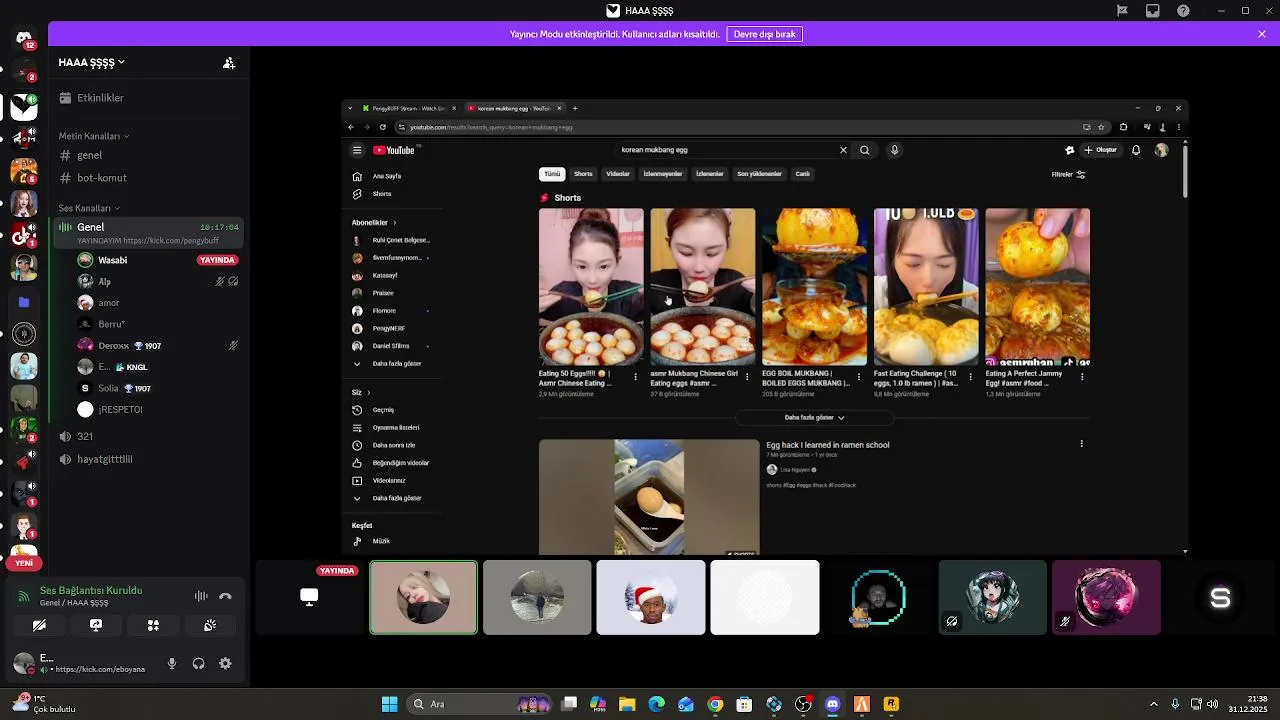1280x720 pixels.
Task: Click the YouTube logo in stream
Action: tap(394, 150)
